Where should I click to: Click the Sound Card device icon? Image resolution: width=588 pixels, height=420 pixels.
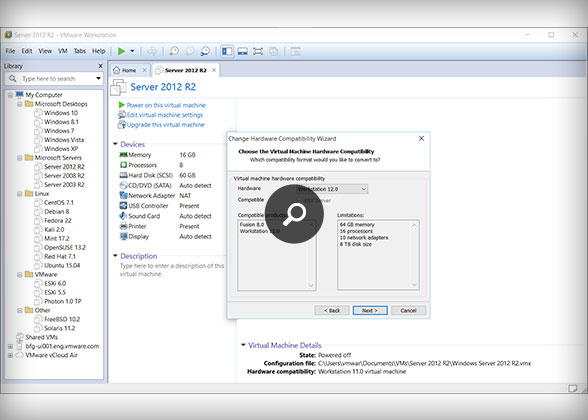(123, 216)
